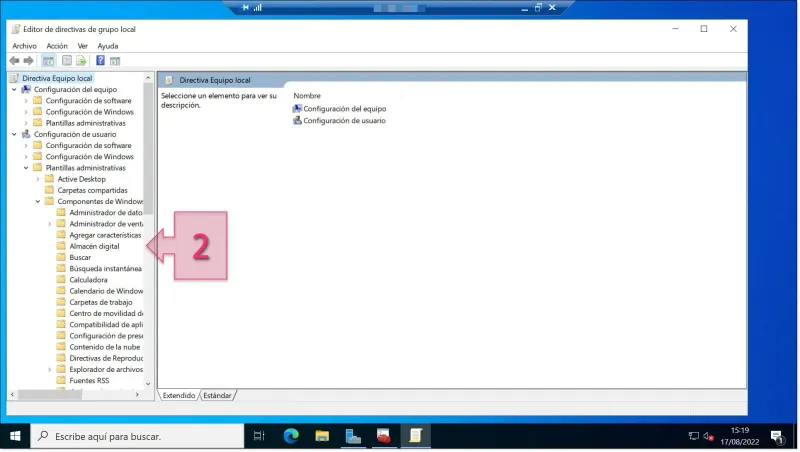Select Almacén digital folder in tree

[94, 246]
